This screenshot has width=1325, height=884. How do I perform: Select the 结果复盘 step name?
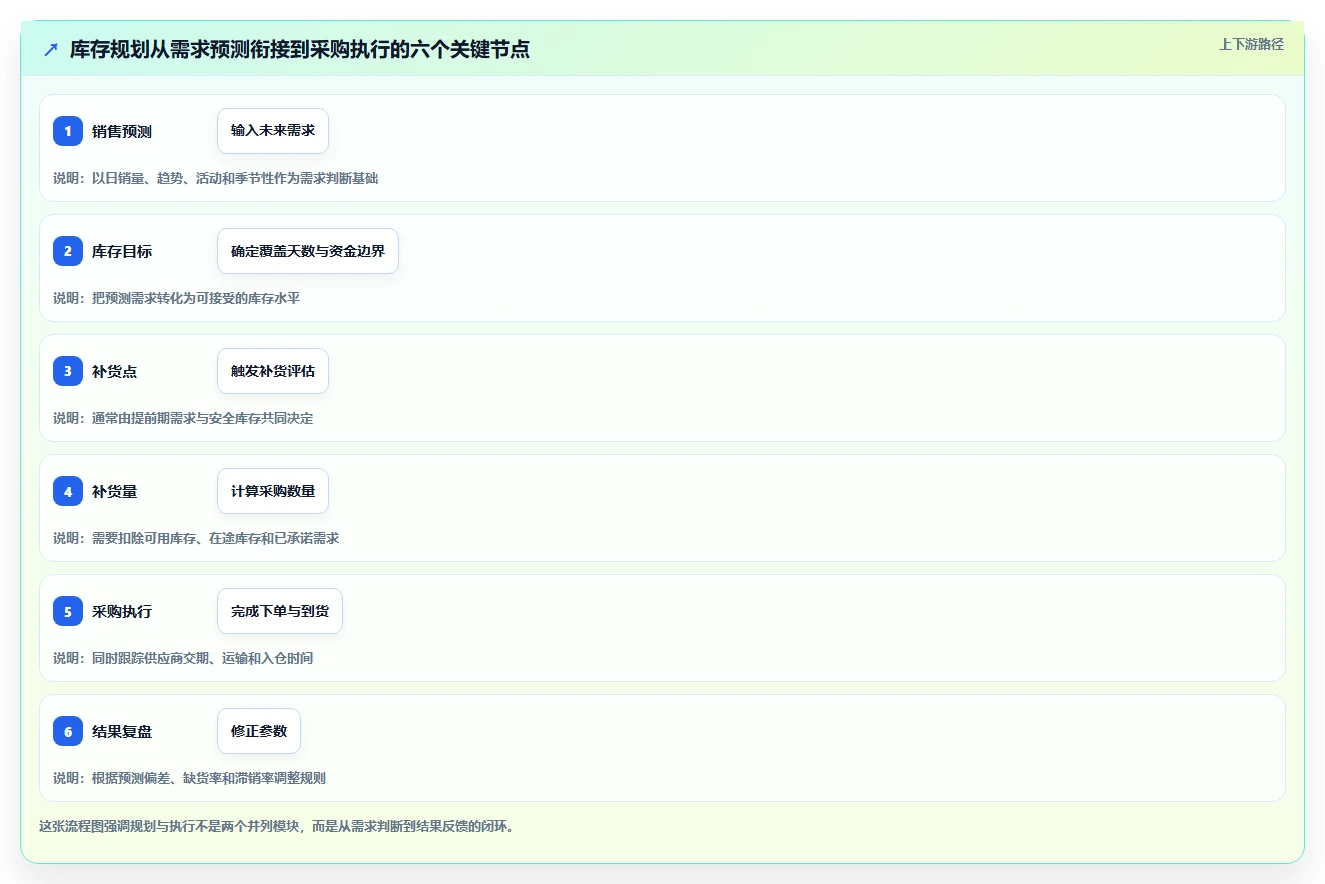pyautogui.click(x=122, y=731)
